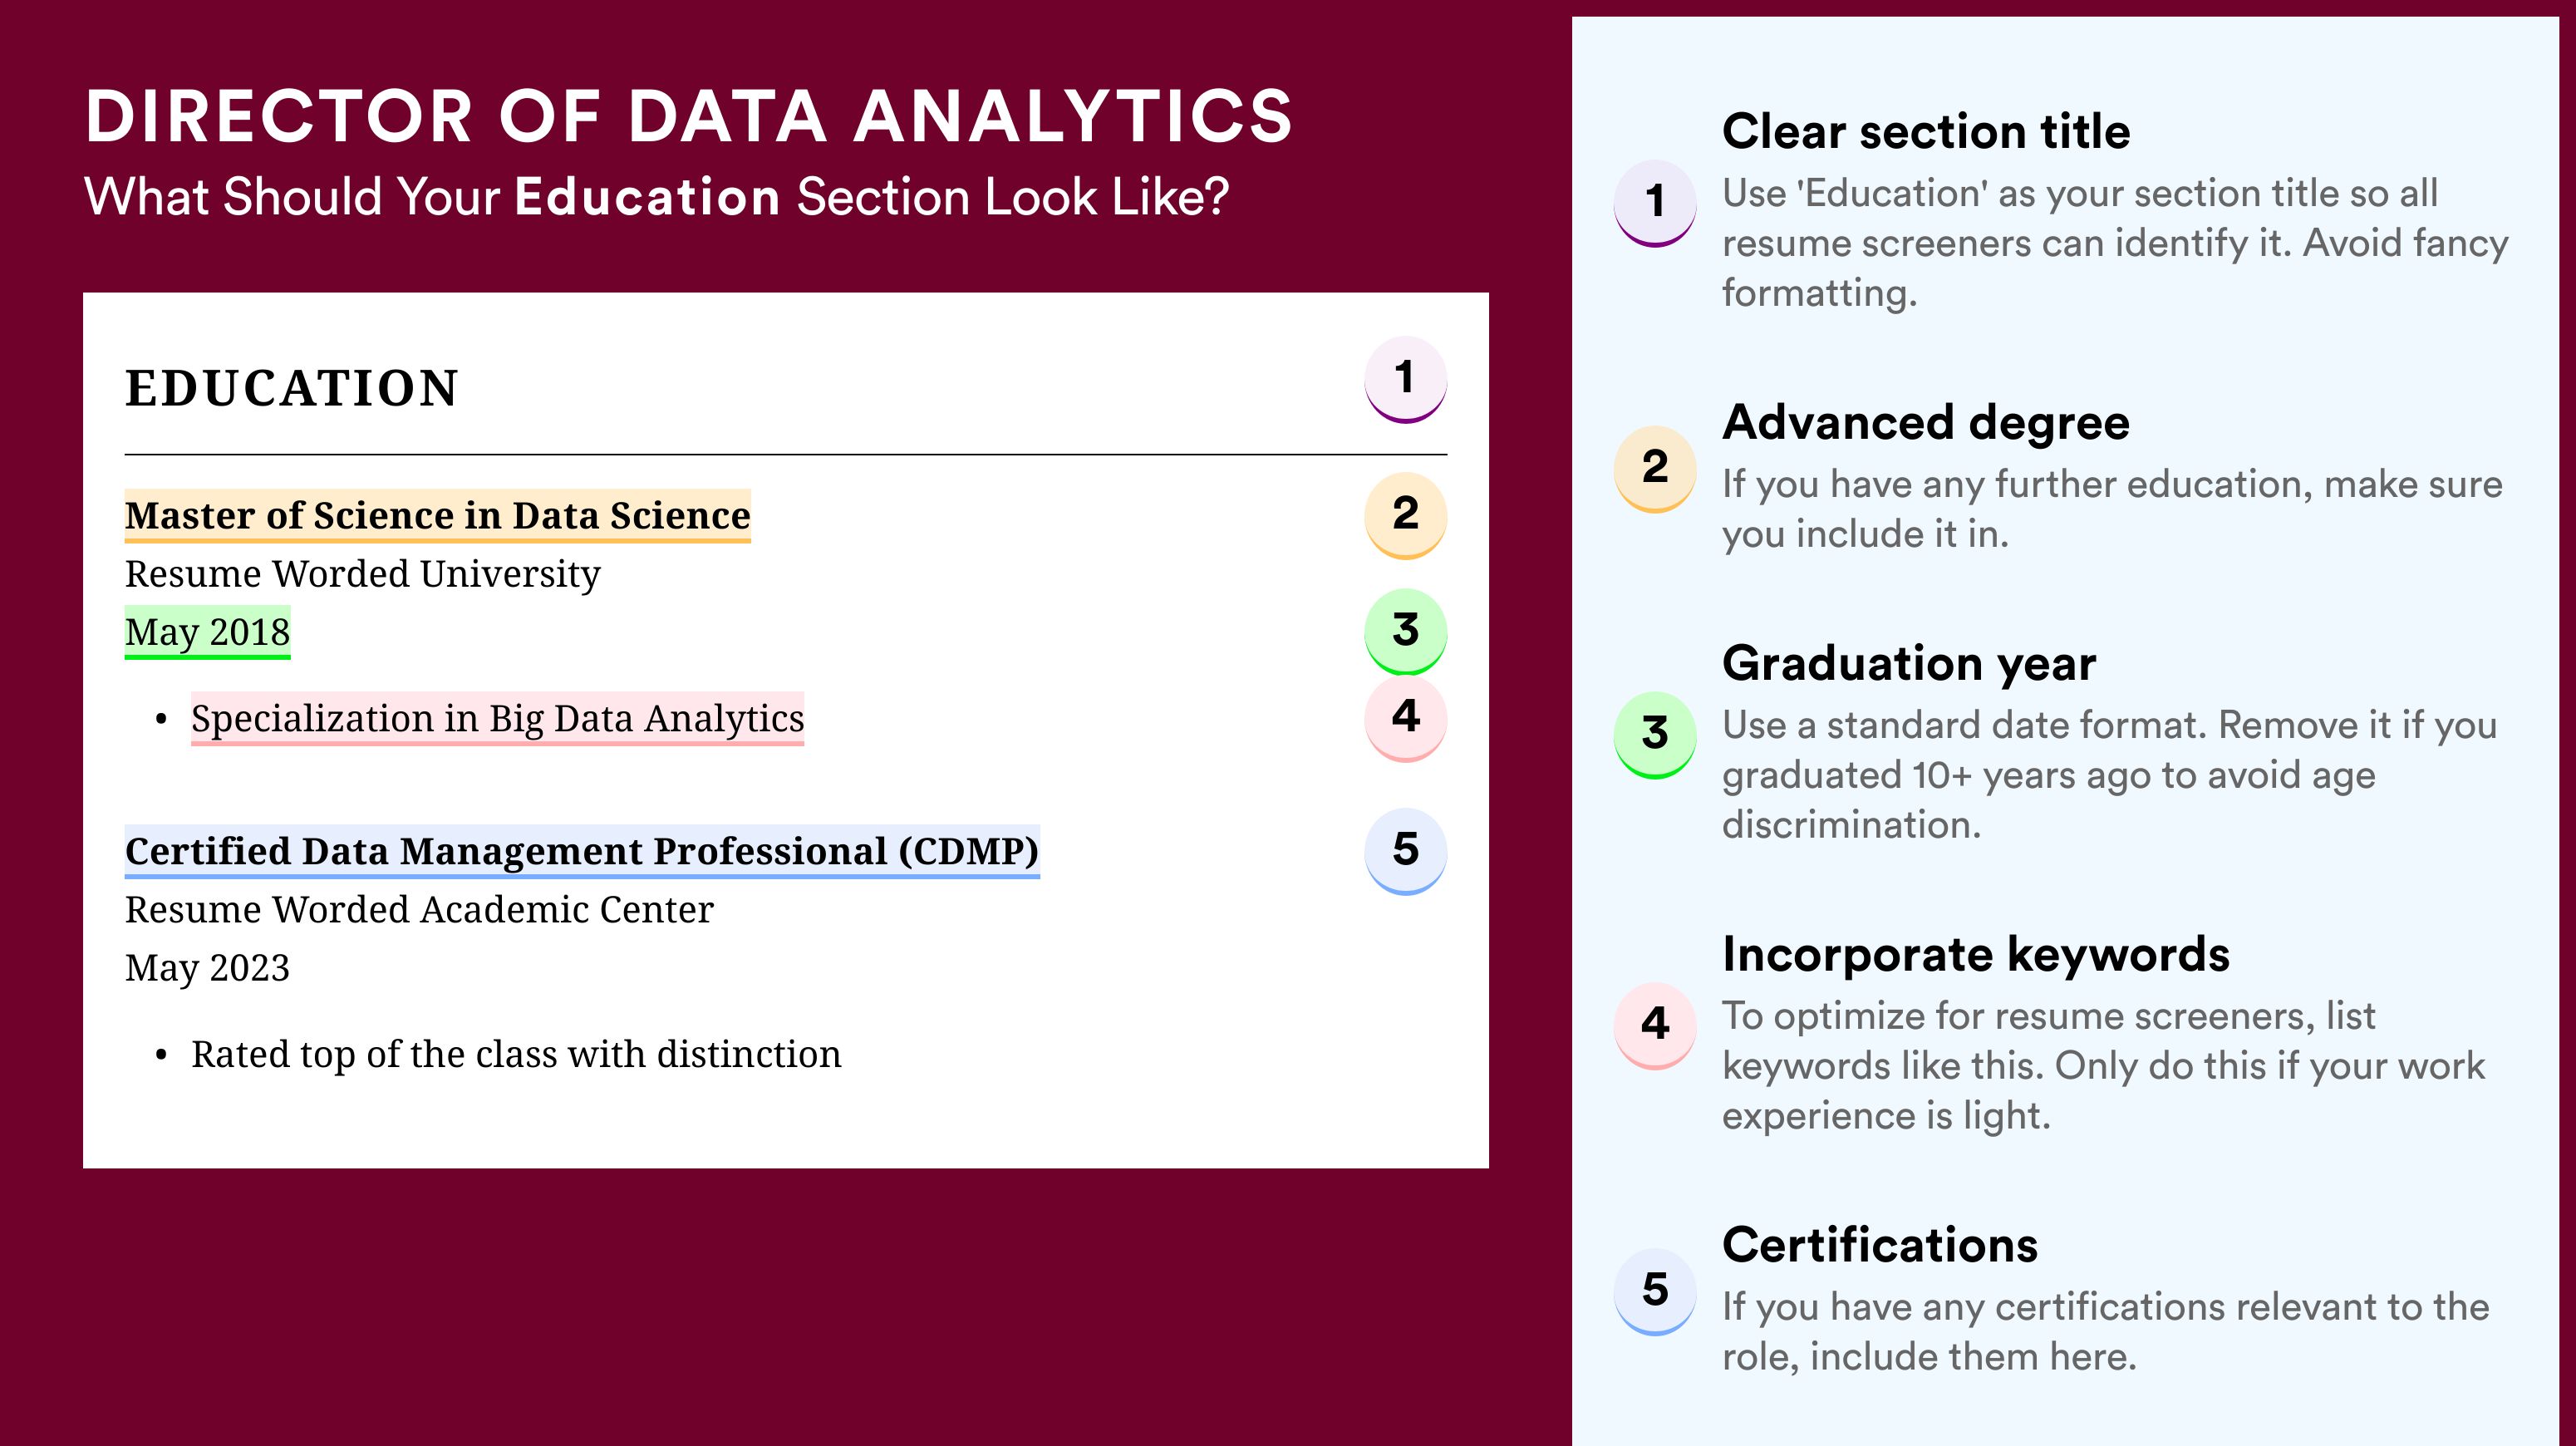The image size is (2576, 1446).
Task: Select highlighted May 2018 graduation date
Action: point(207,632)
